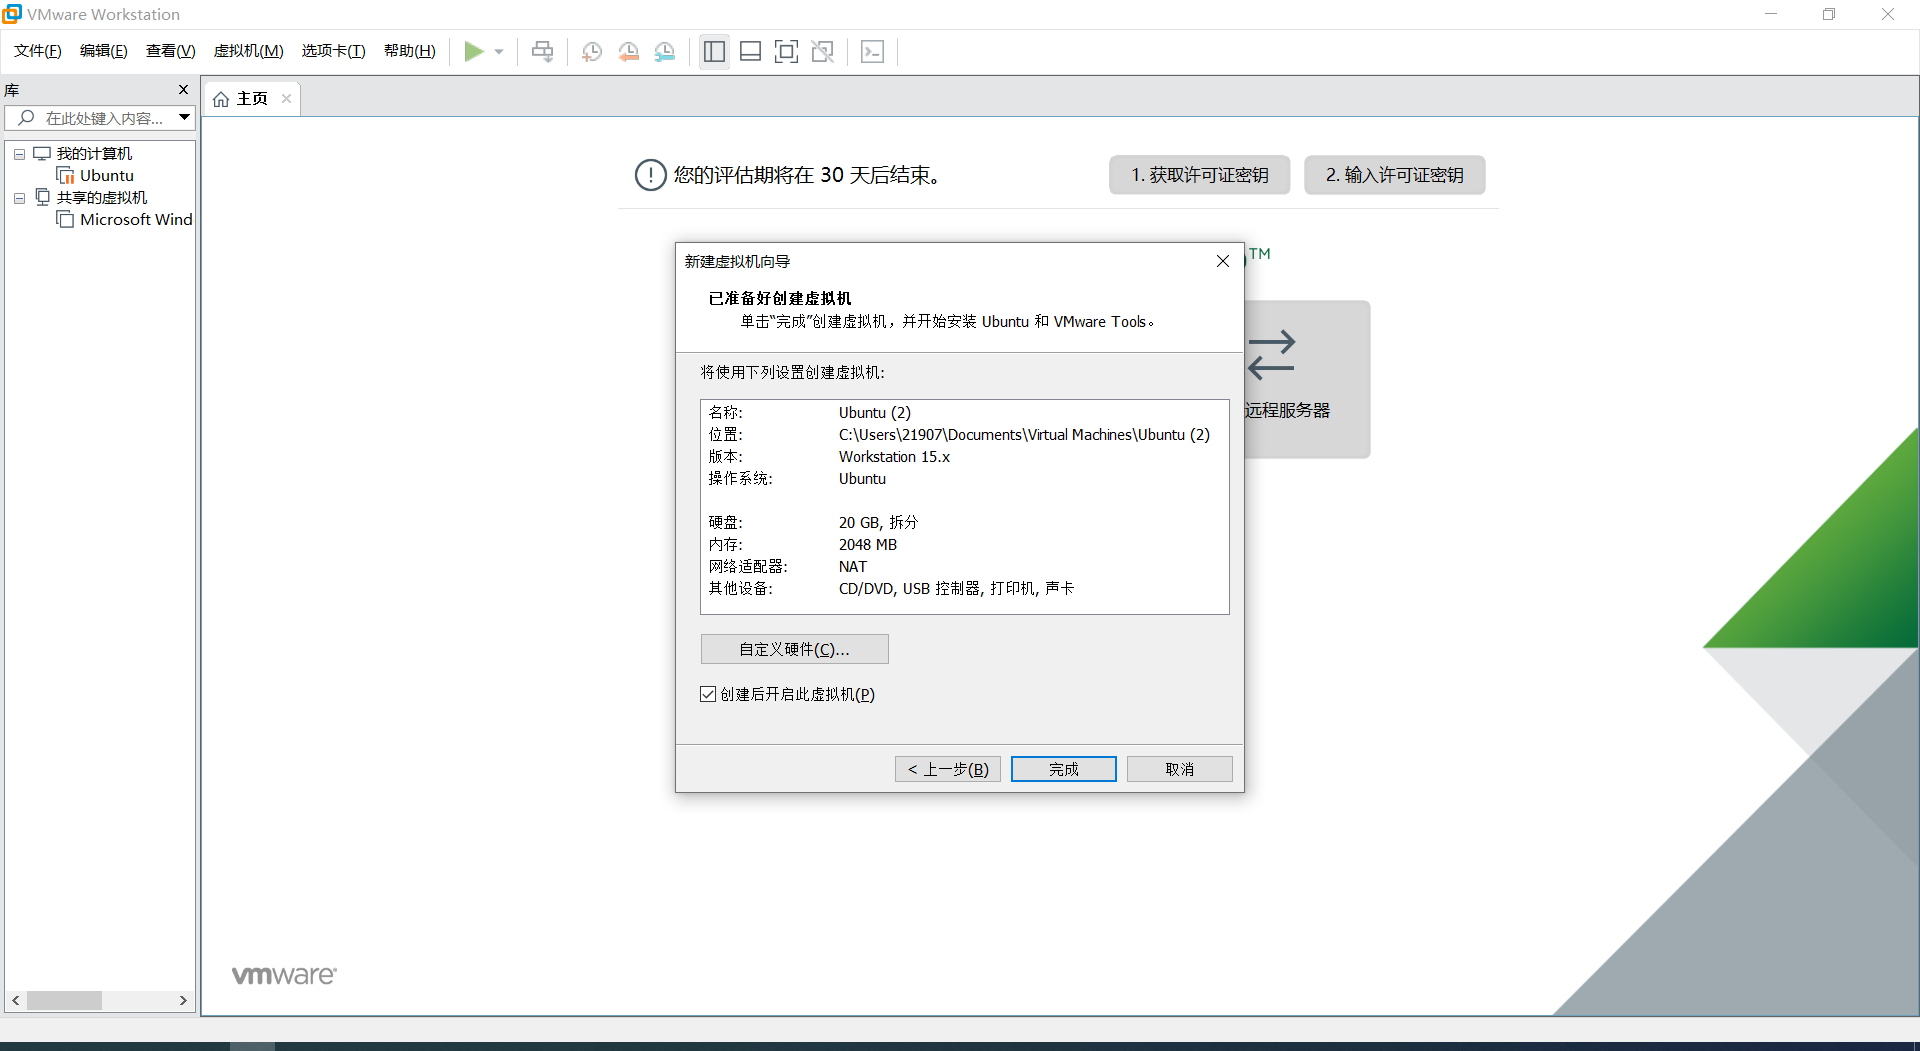
Task: Collapse the 我的计算机 tree node
Action: [18, 153]
